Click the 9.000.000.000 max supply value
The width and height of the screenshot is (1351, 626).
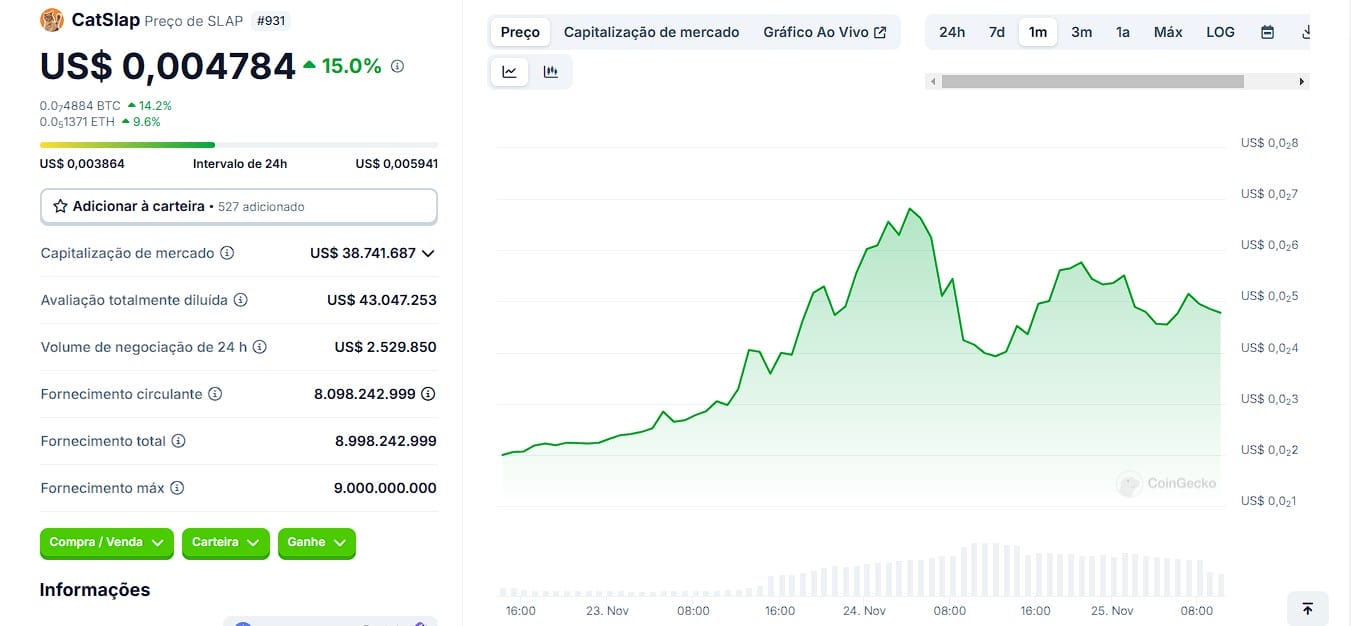385,488
